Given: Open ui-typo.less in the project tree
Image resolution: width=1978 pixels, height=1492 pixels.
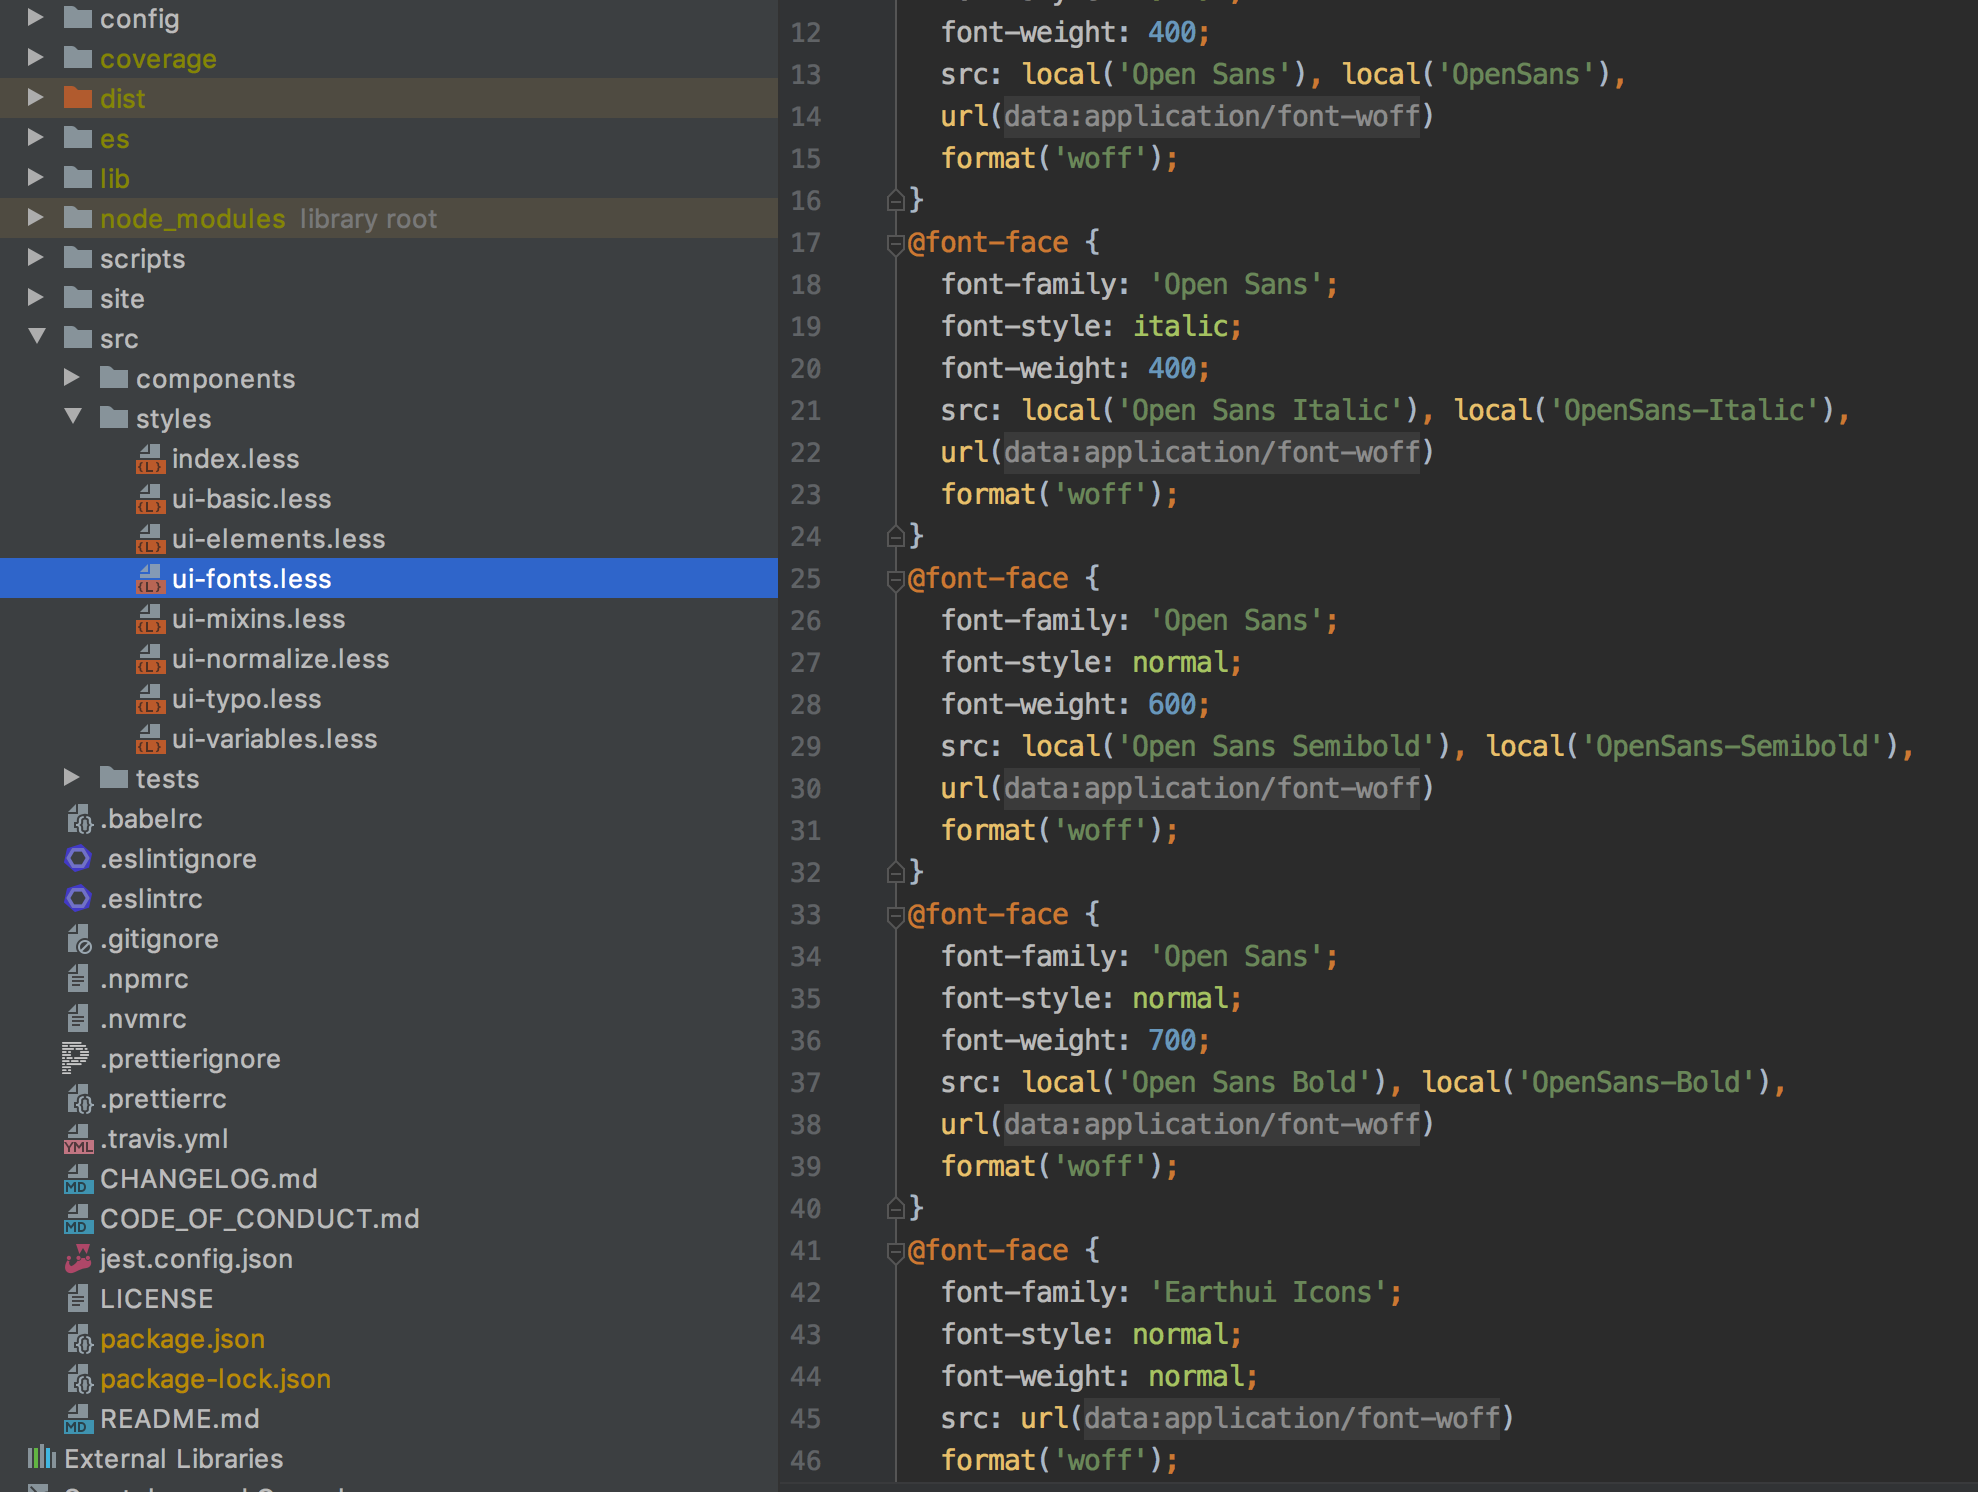Looking at the screenshot, I should [246, 698].
